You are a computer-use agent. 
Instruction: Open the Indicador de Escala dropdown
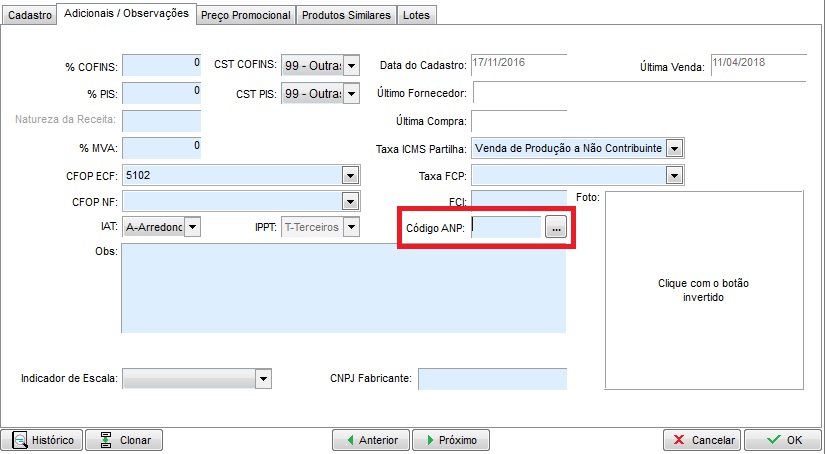(263, 379)
